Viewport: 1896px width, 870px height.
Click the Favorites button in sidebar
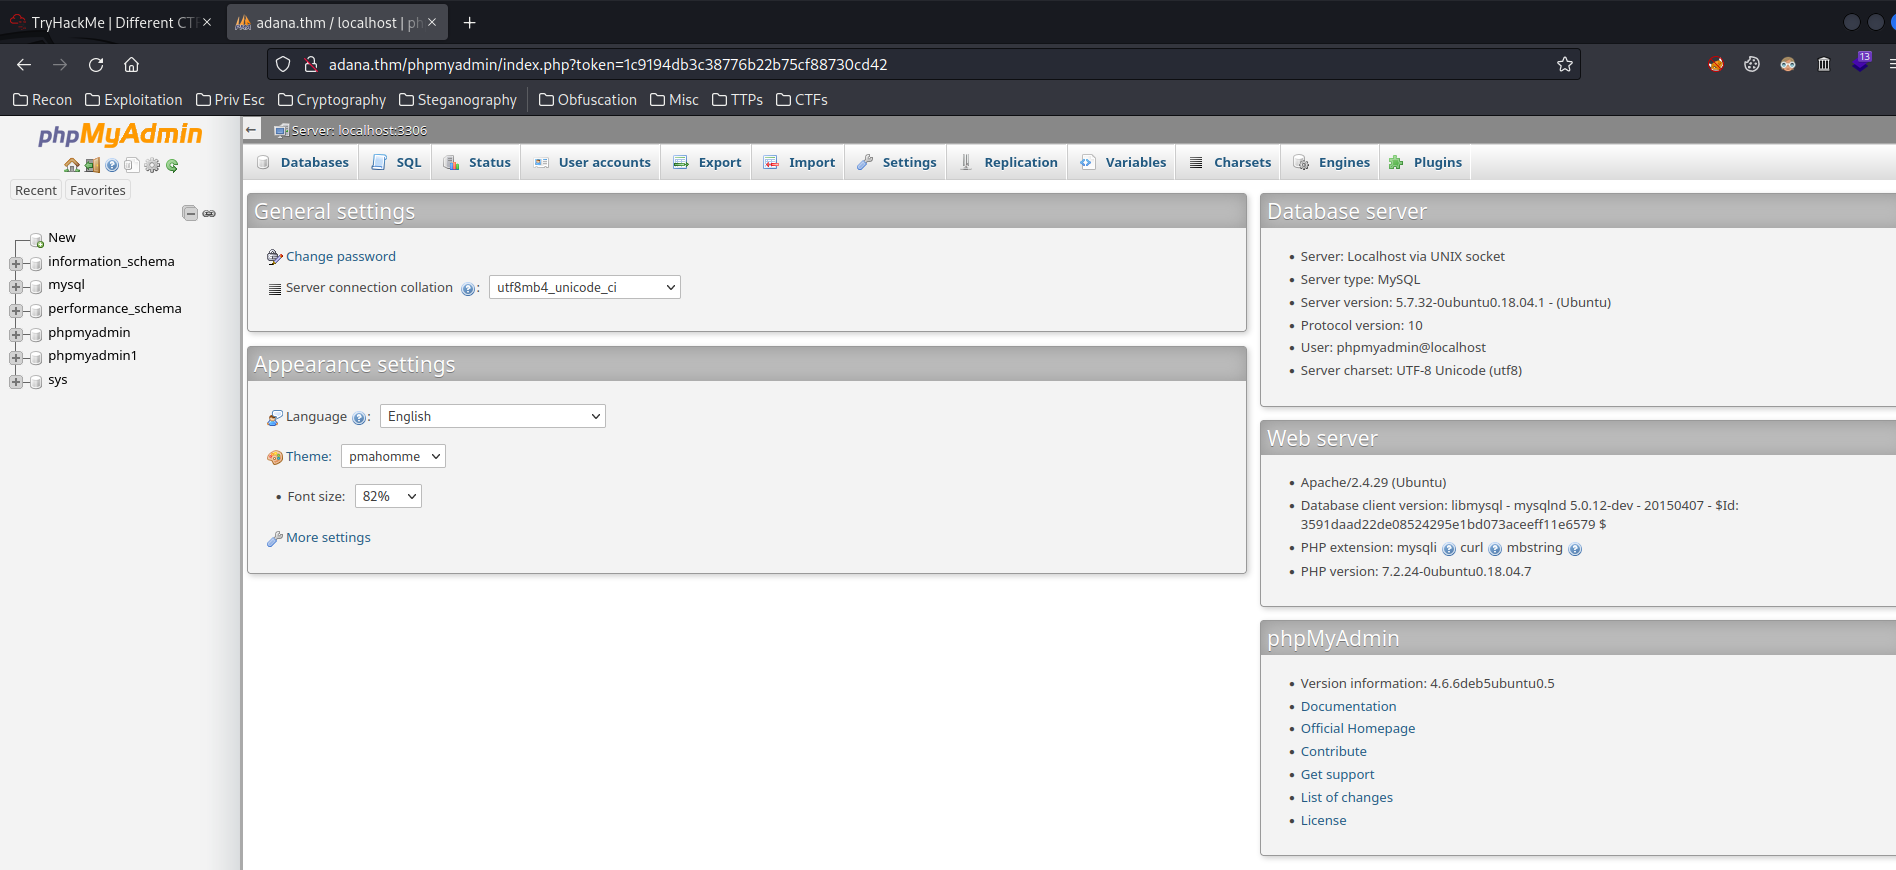click(x=98, y=190)
